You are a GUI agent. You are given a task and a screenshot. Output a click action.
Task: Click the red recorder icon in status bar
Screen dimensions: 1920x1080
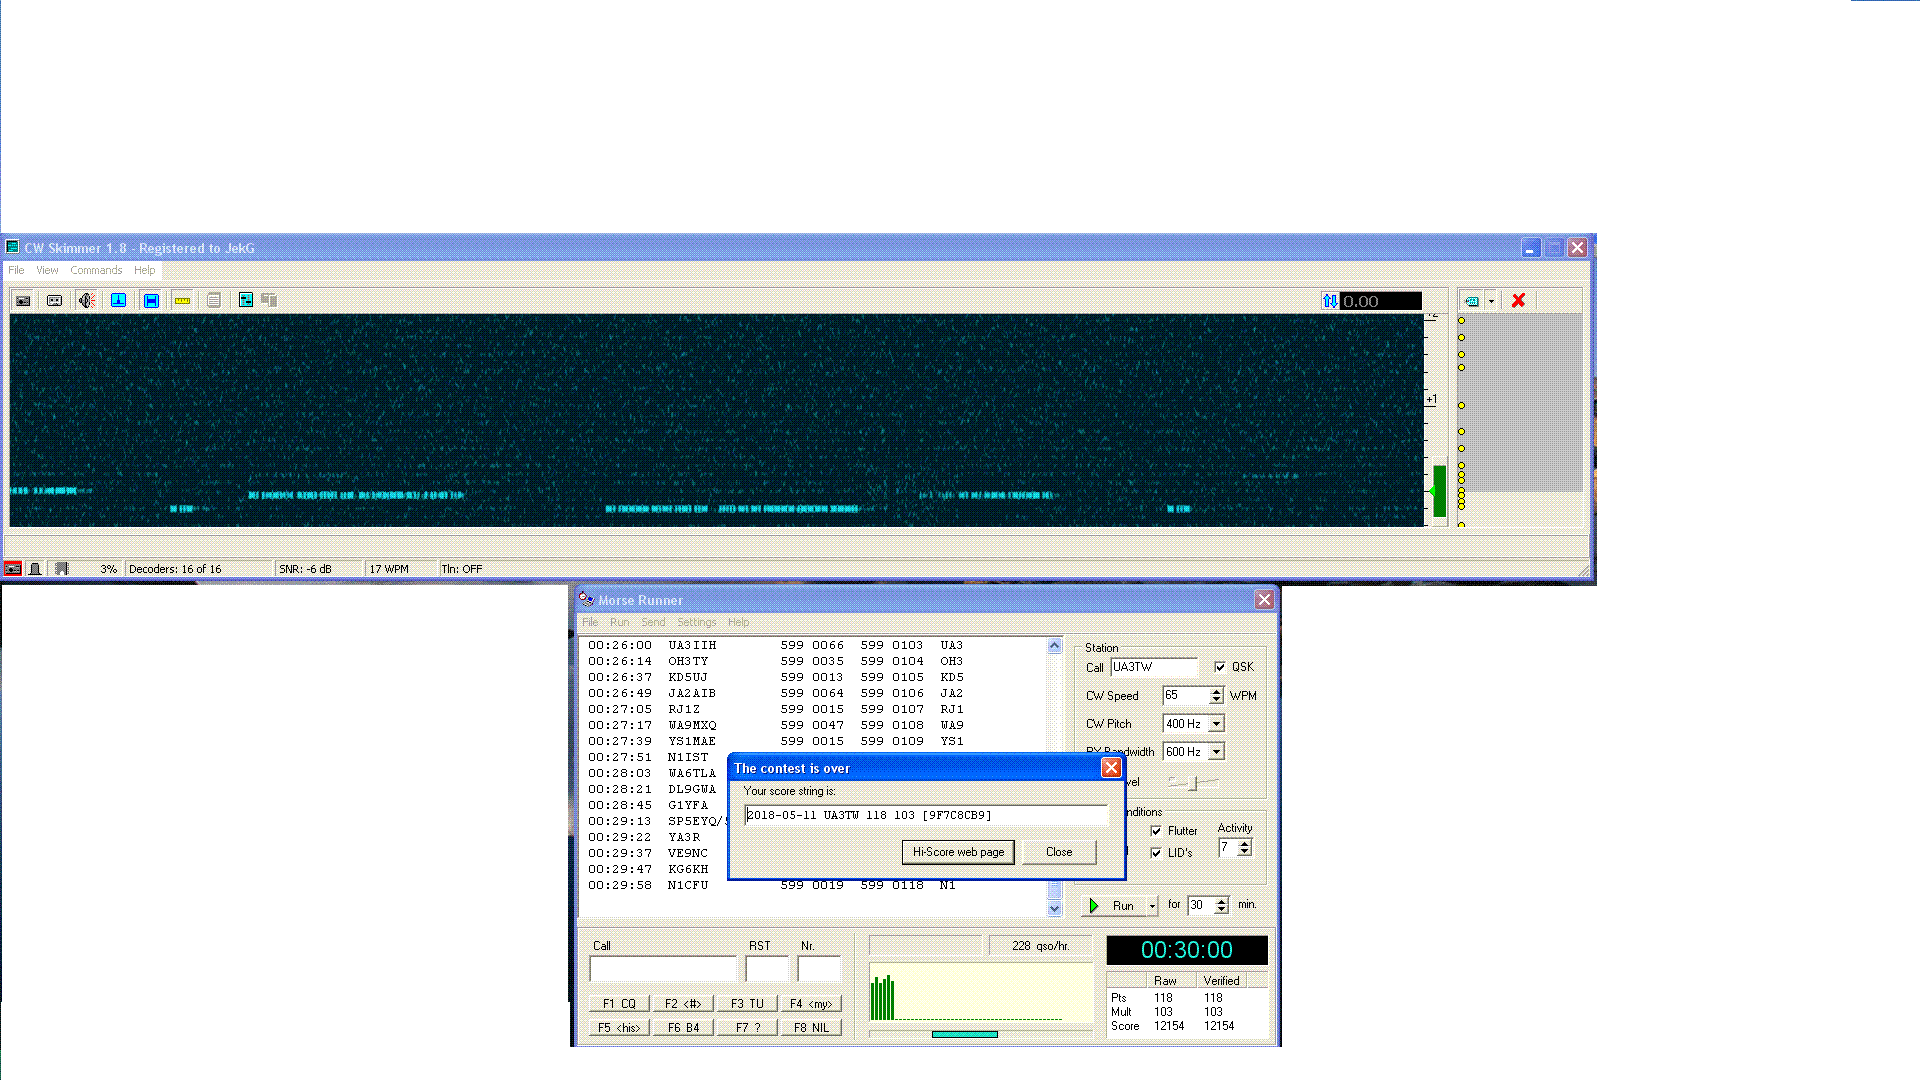coord(13,569)
